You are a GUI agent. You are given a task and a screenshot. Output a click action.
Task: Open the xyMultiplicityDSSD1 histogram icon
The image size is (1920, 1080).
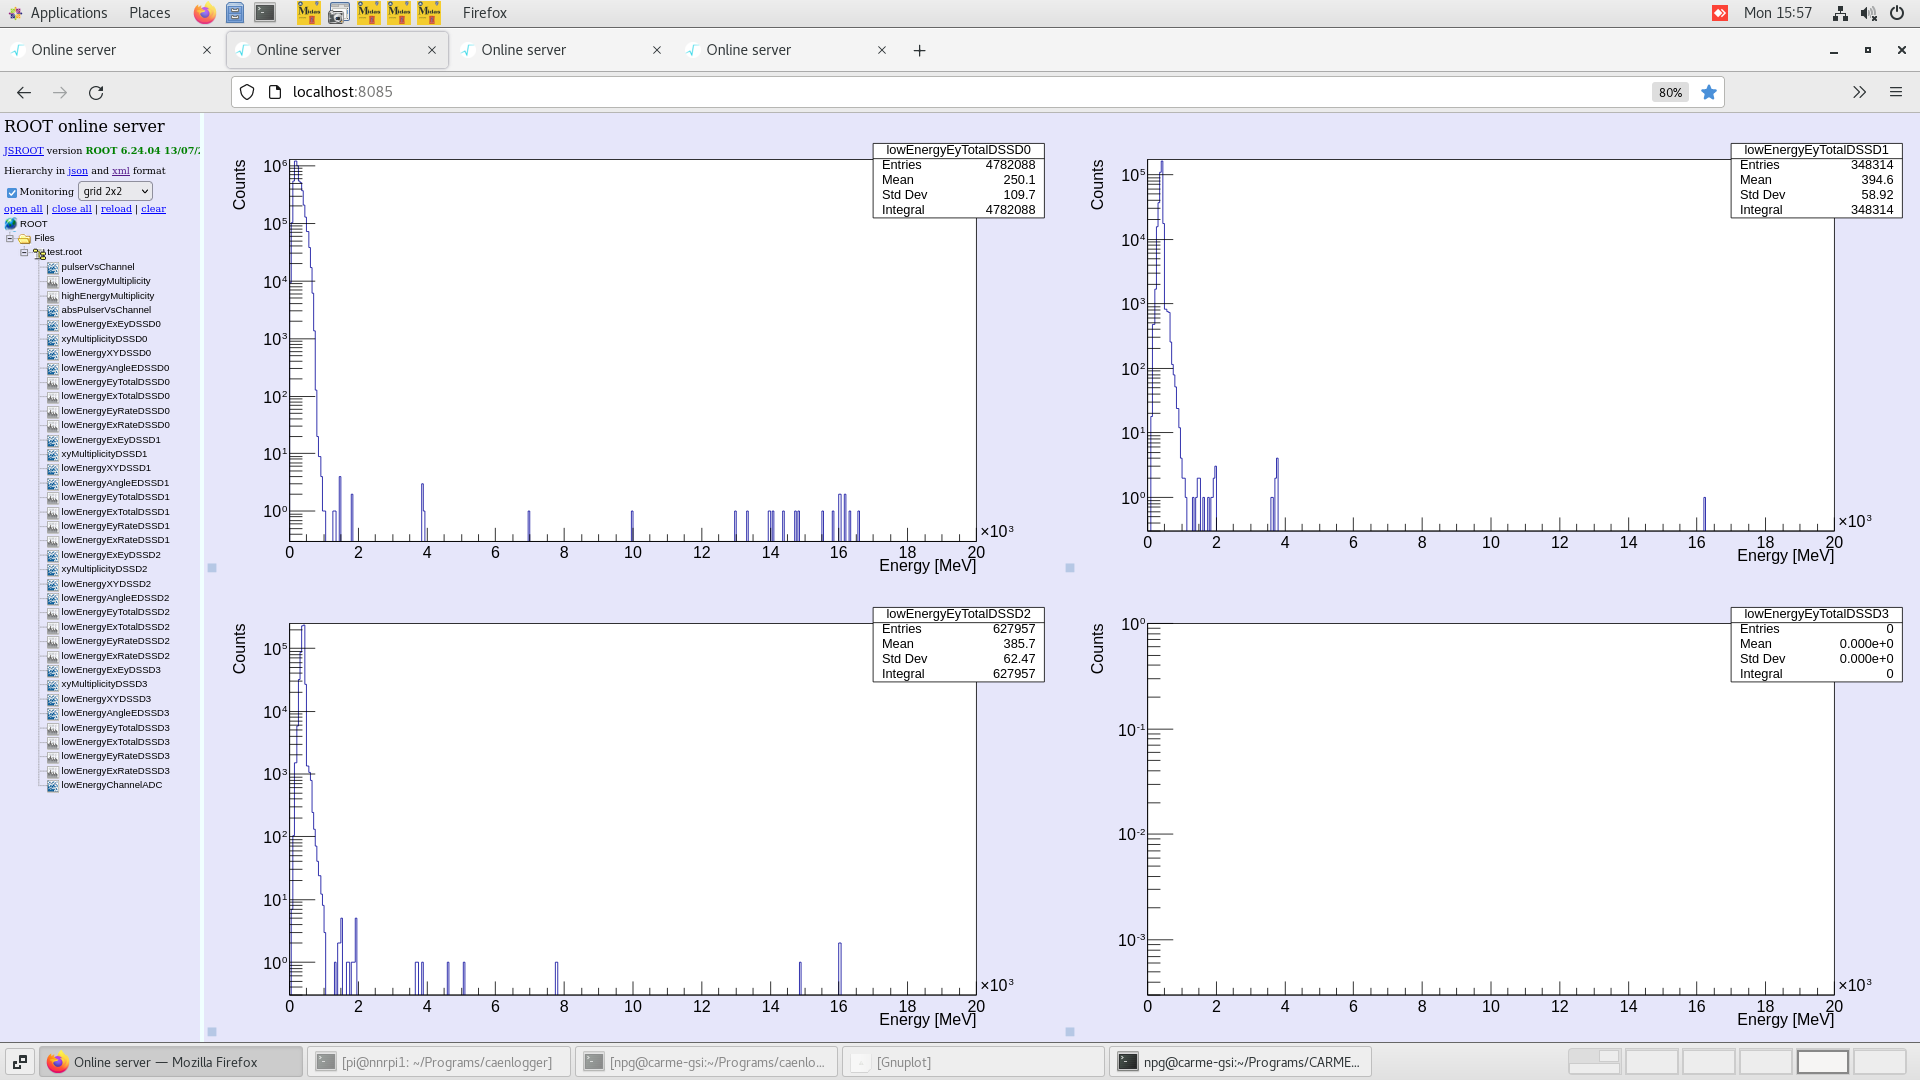pyautogui.click(x=52, y=453)
